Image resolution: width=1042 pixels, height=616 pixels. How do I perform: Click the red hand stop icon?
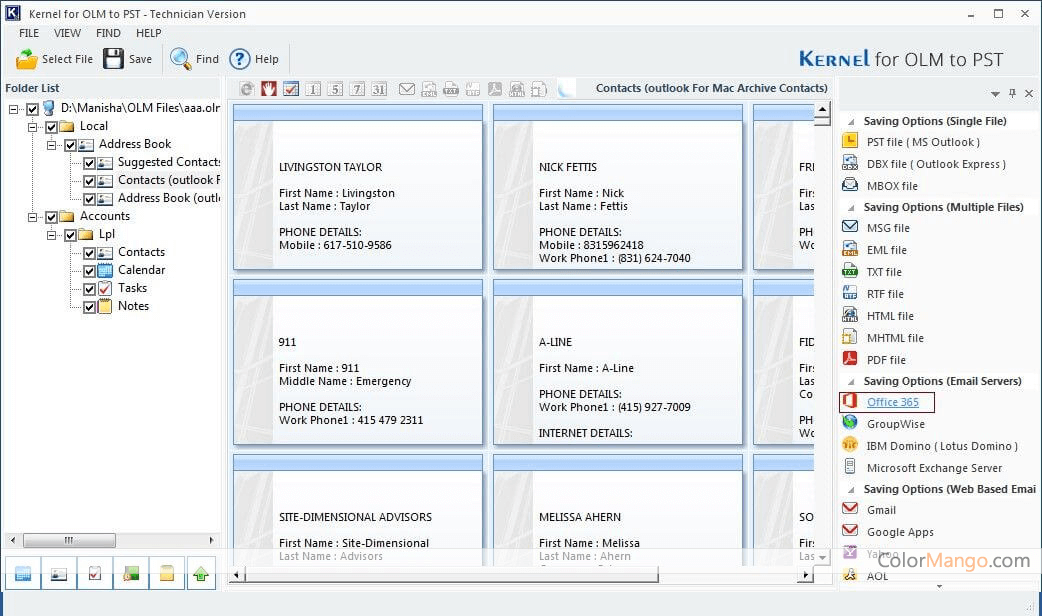269,89
